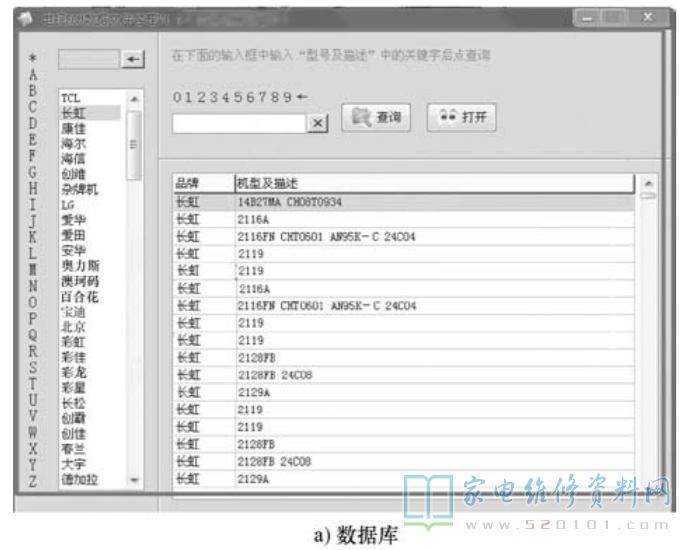The height and width of the screenshot is (550, 681).
Task: Clear the keyword box with the X button
Action: tap(317, 123)
